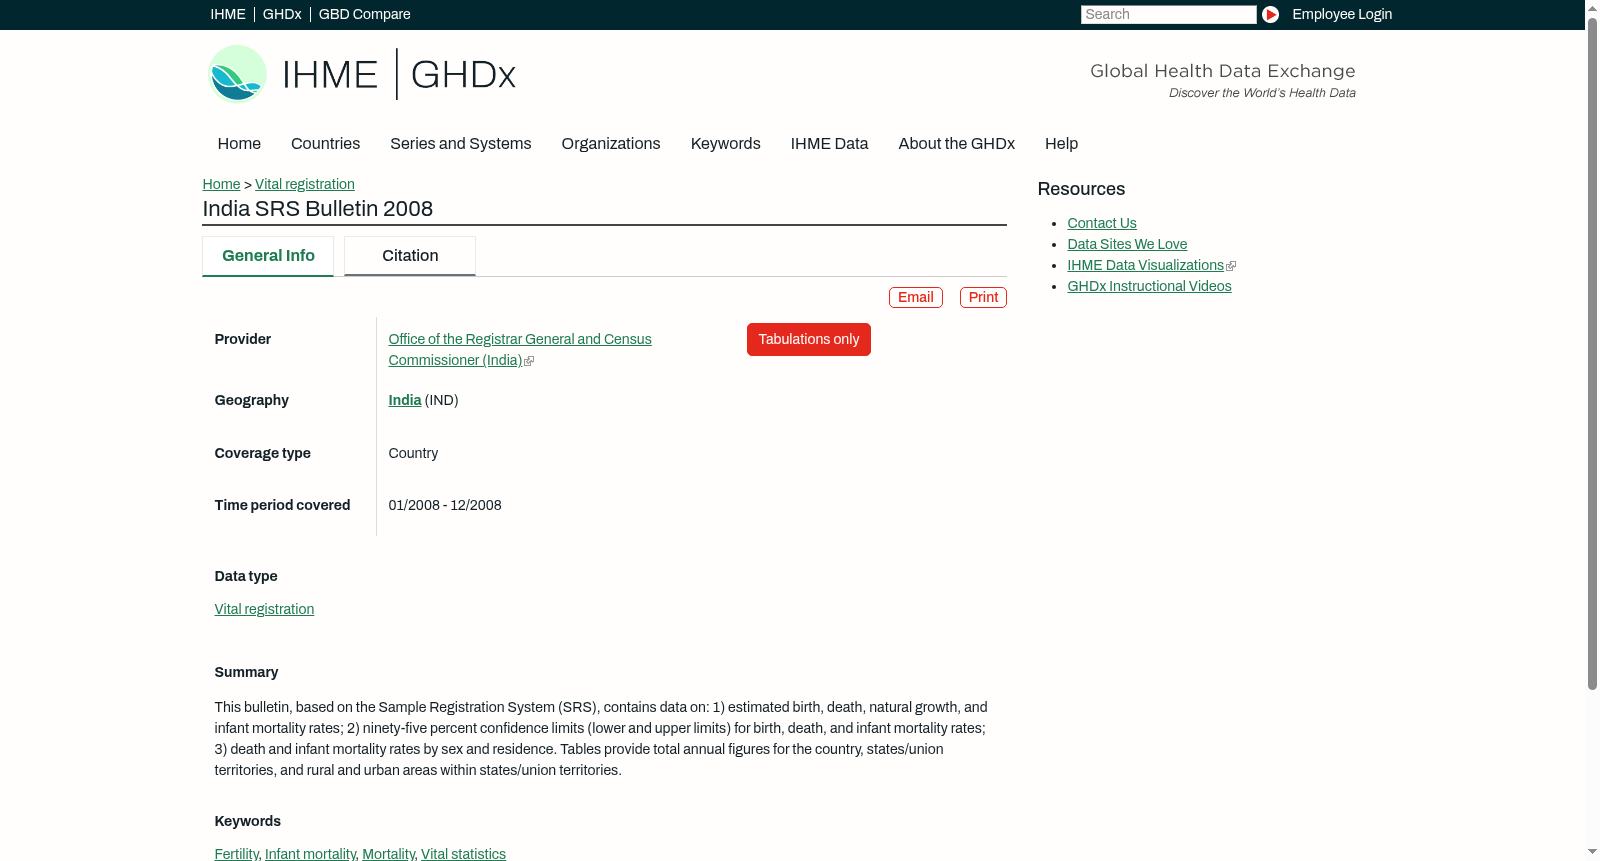
Task: Open the GBD Compare link in the top bar
Action: pyautogui.click(x=364, y=14)
